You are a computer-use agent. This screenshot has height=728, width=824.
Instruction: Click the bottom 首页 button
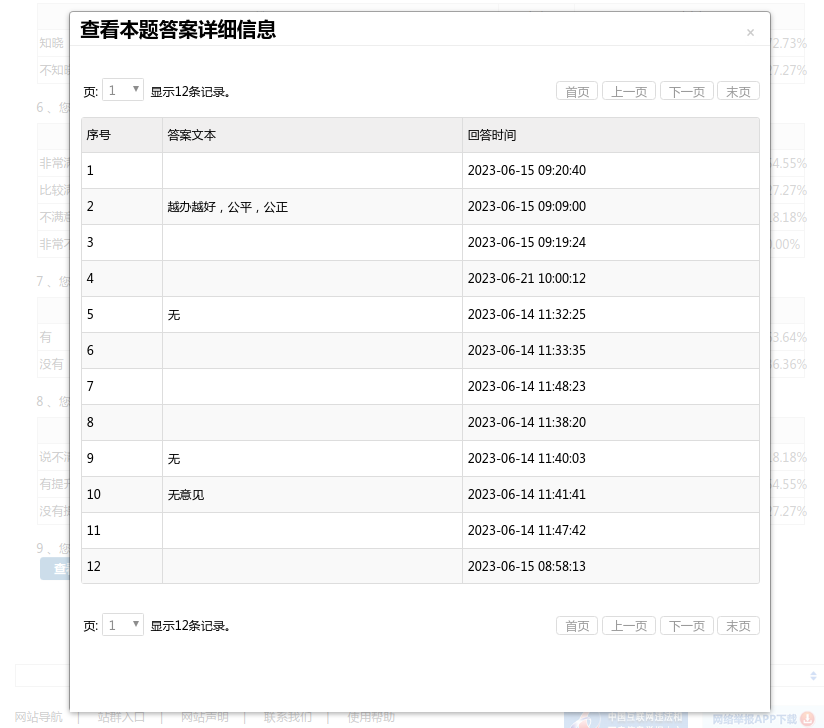click(x=577, y=626)
